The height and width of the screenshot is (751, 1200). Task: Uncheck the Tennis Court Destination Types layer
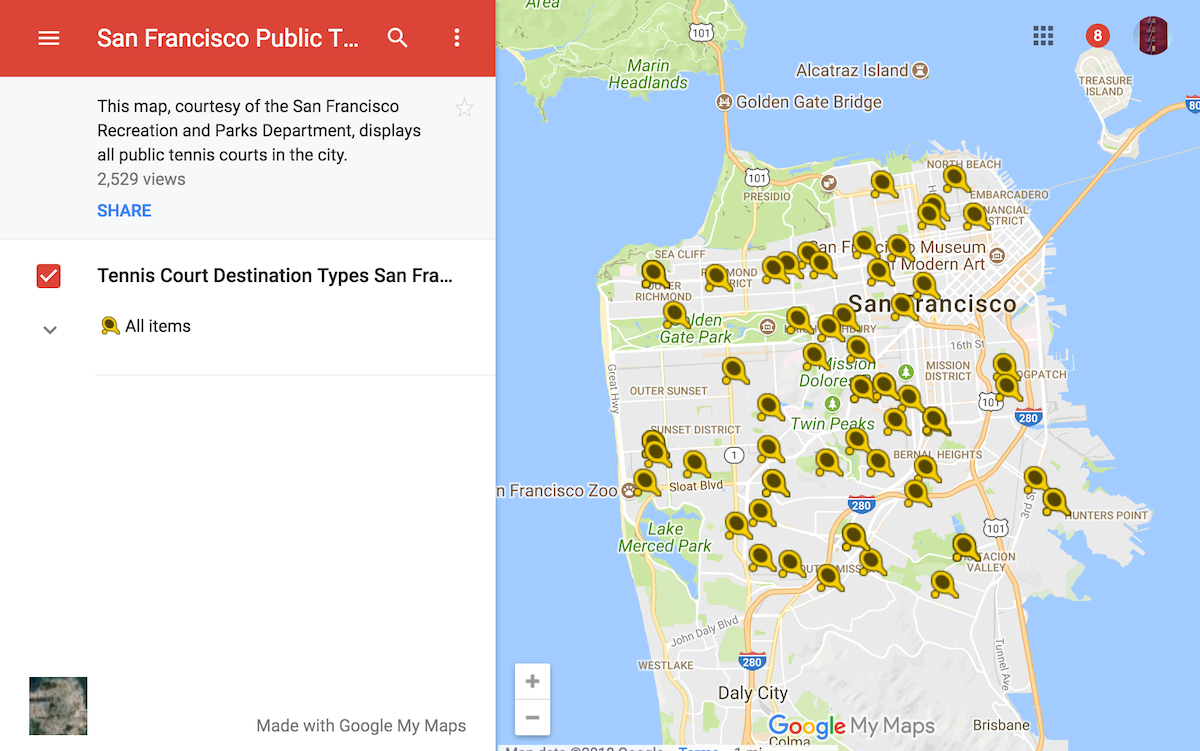click(x=49, y=276)
